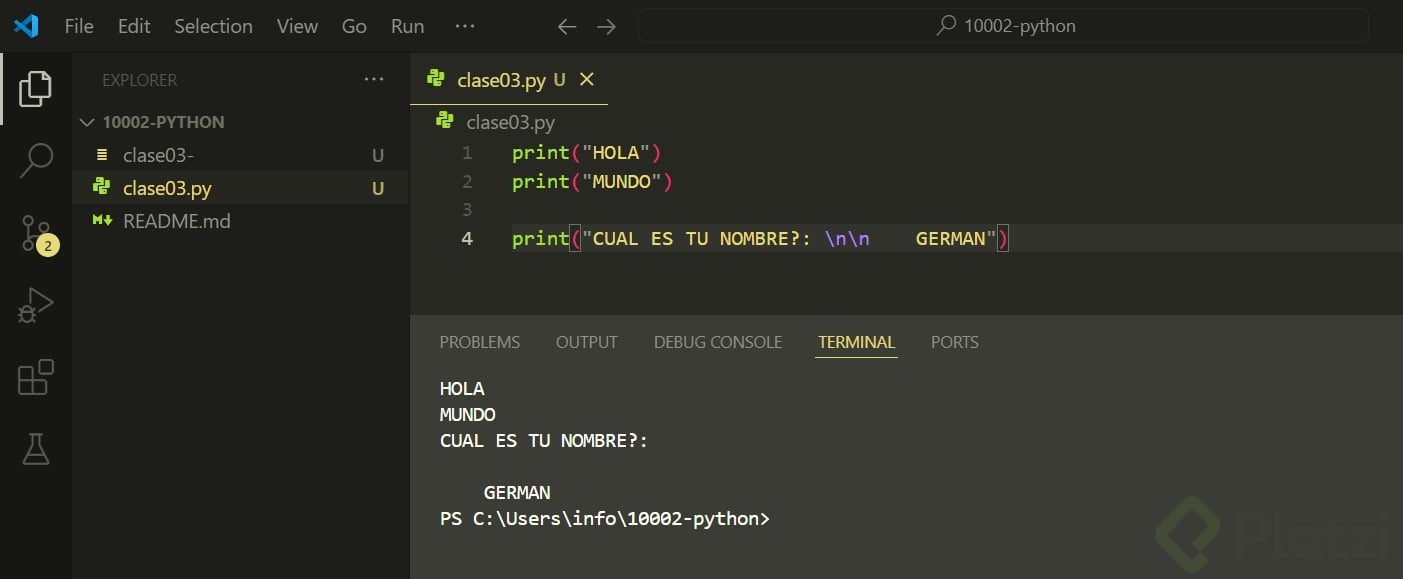Switch to the PROBLEMS panel tab
This screenshot has width=1403, height=579.
(480, 342)
